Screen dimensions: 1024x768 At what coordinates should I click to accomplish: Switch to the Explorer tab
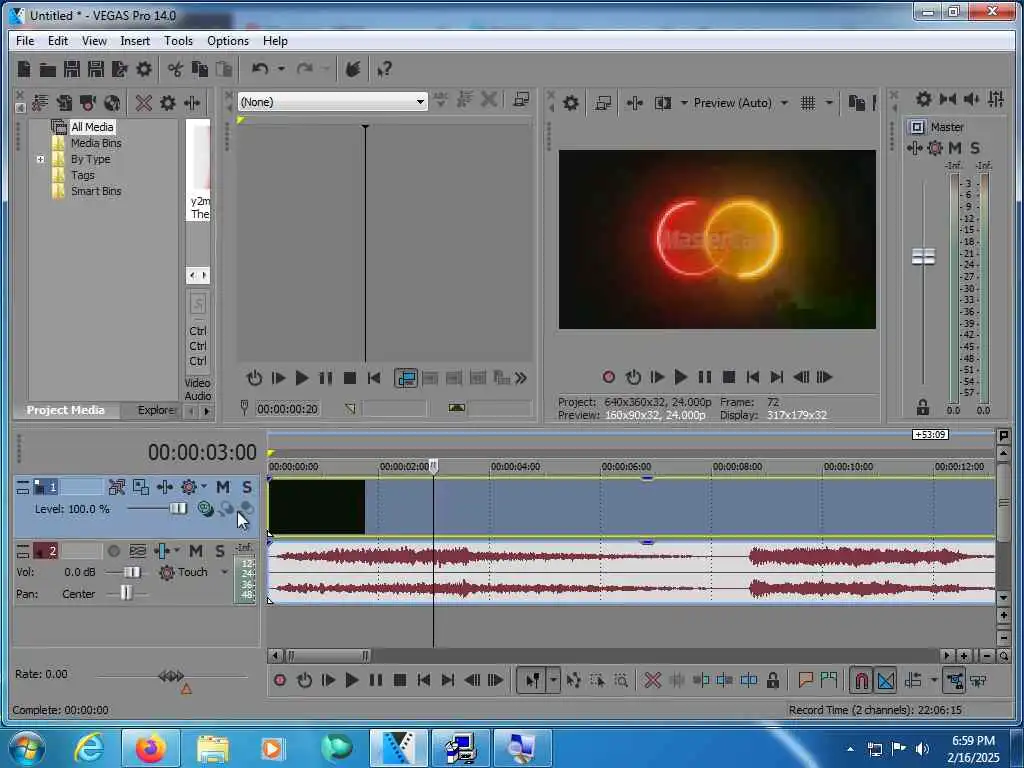[156, 410]
